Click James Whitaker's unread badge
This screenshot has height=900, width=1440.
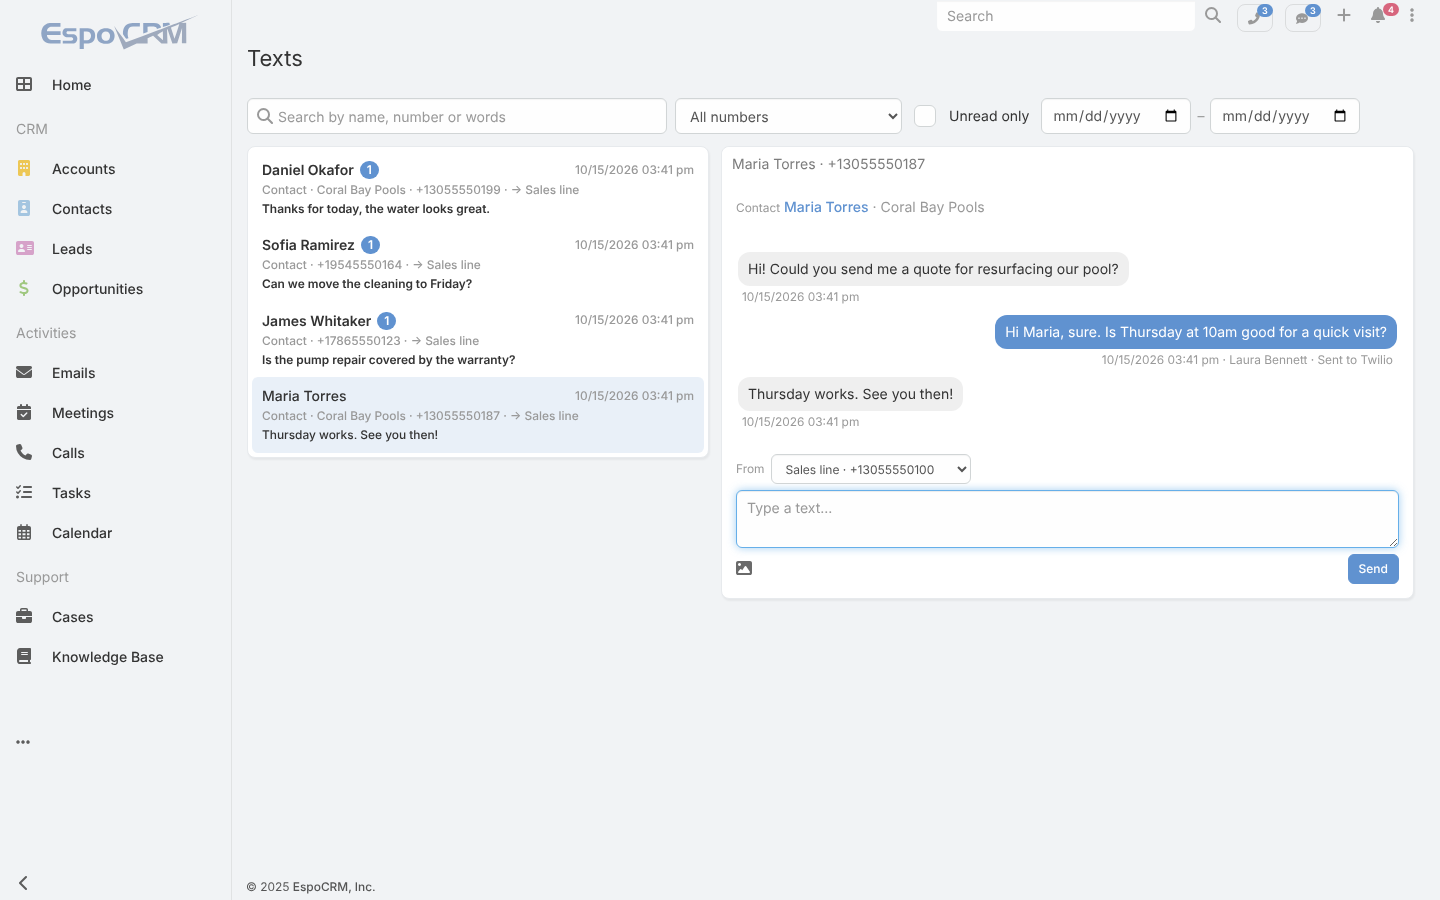point(386,321)
